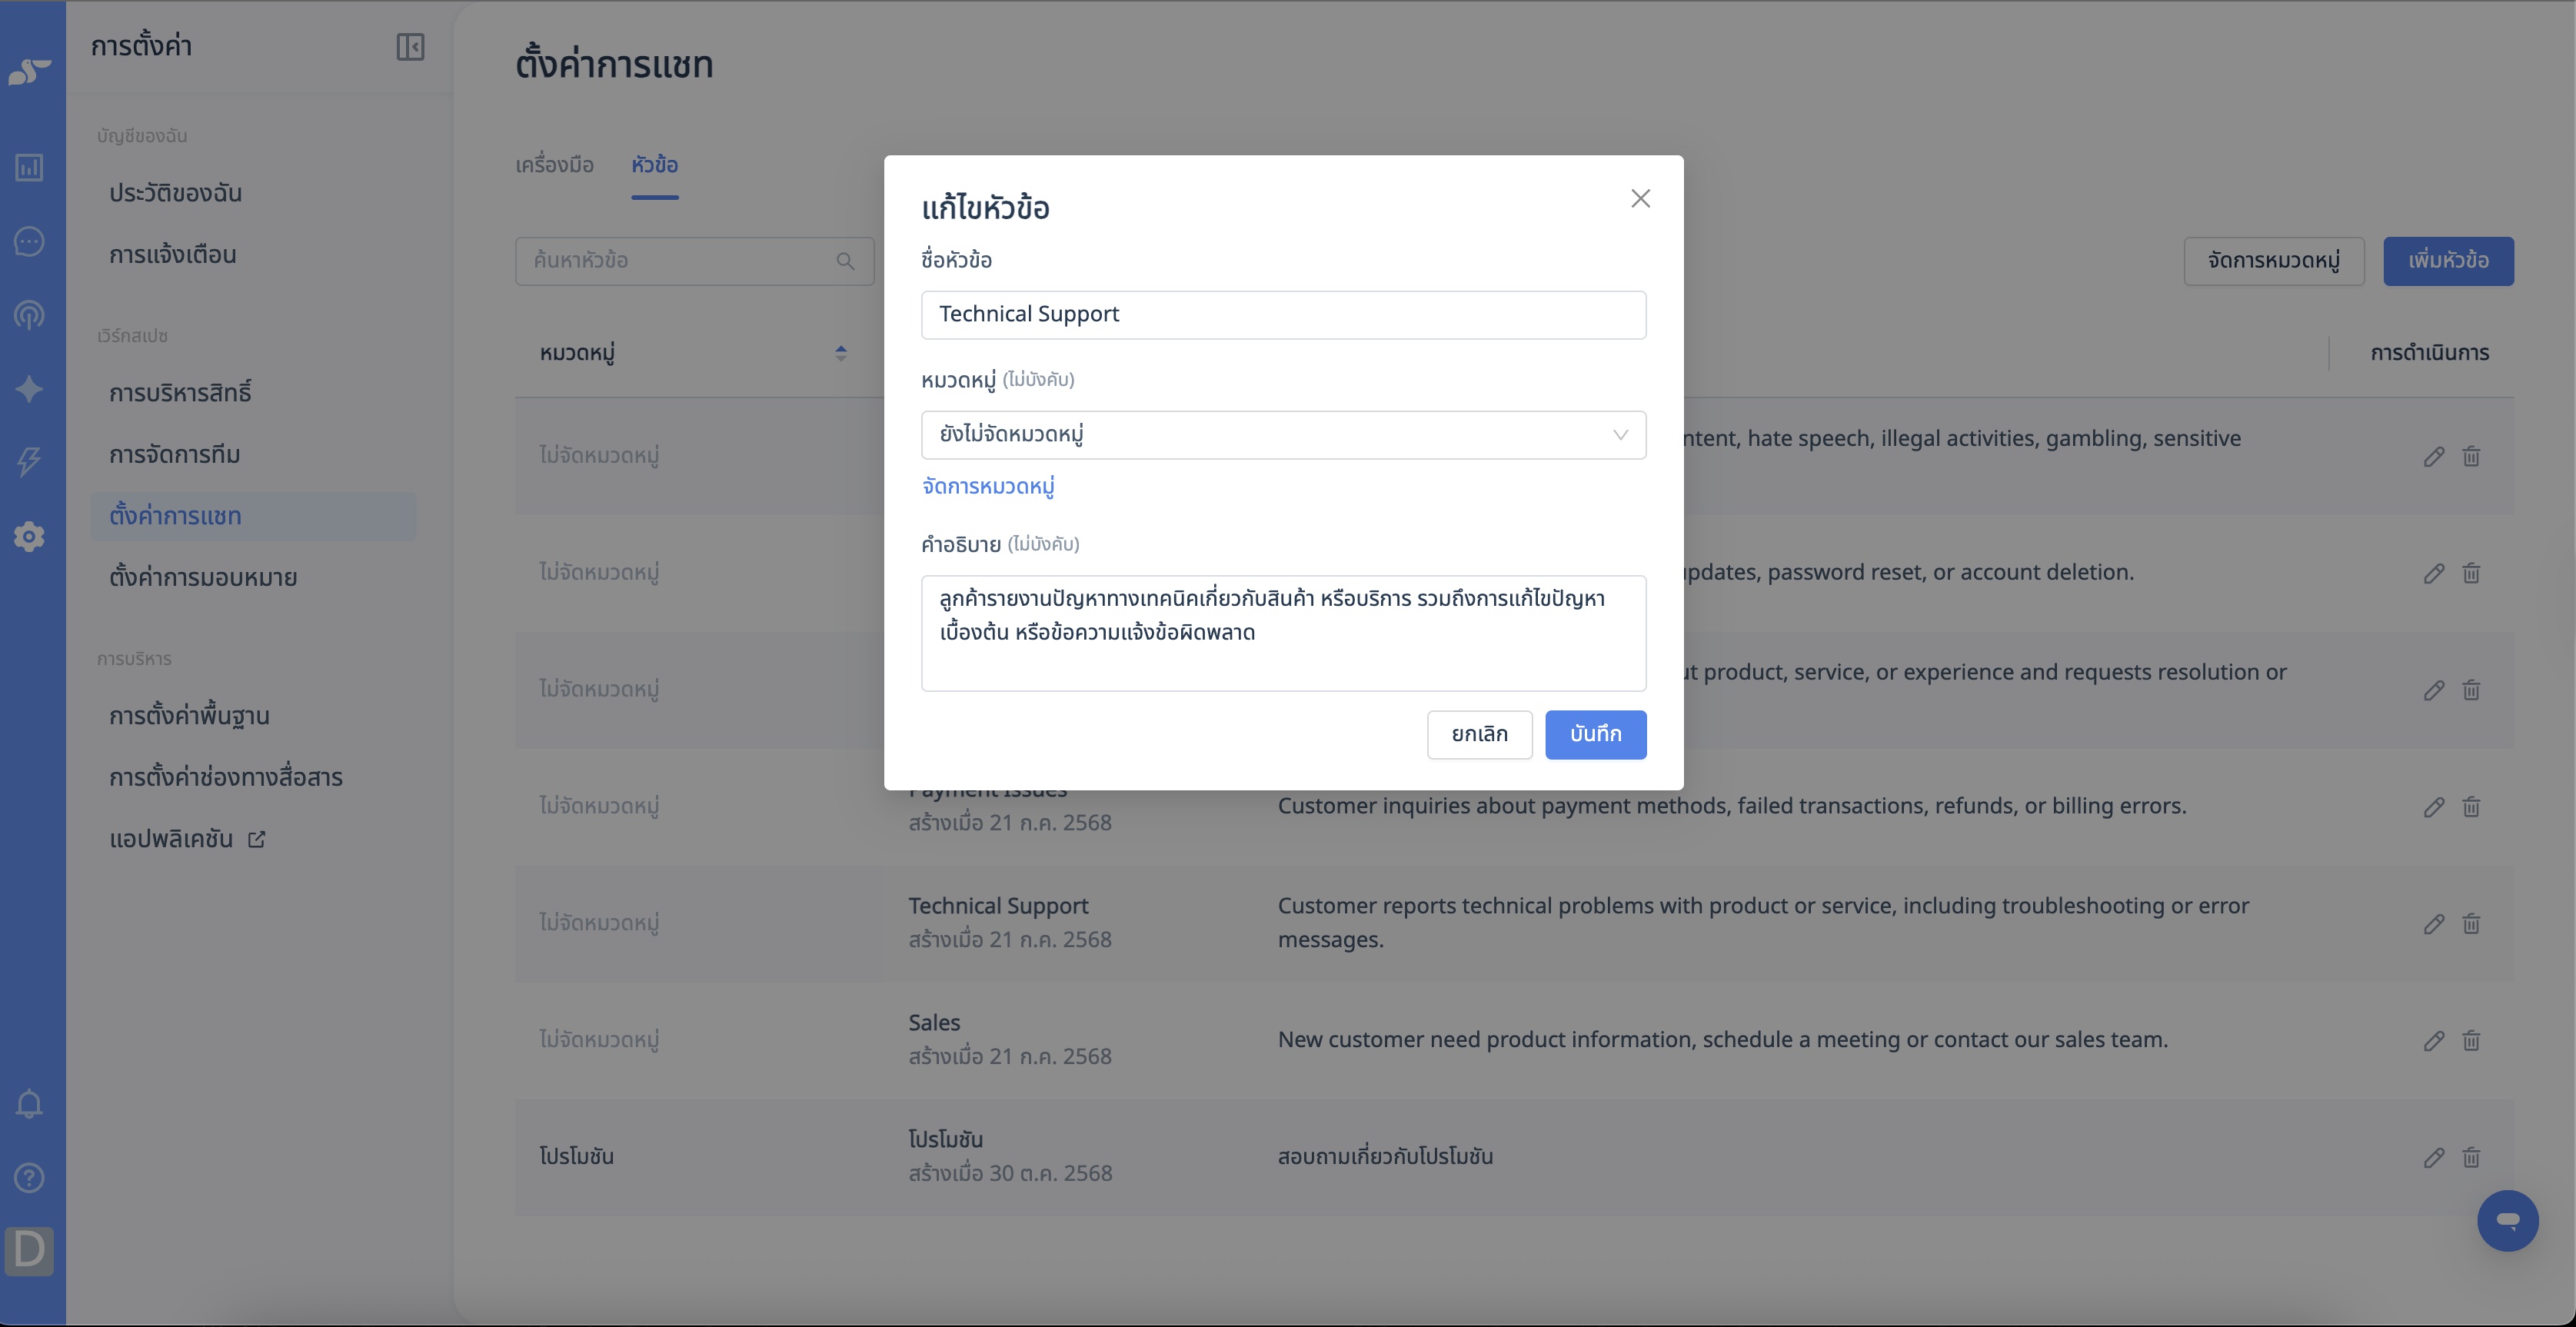Image resolution: width=2576 pixels, height=1327 pixels.
Task: Click the บันทึก save button
Action: (1595, 735)
